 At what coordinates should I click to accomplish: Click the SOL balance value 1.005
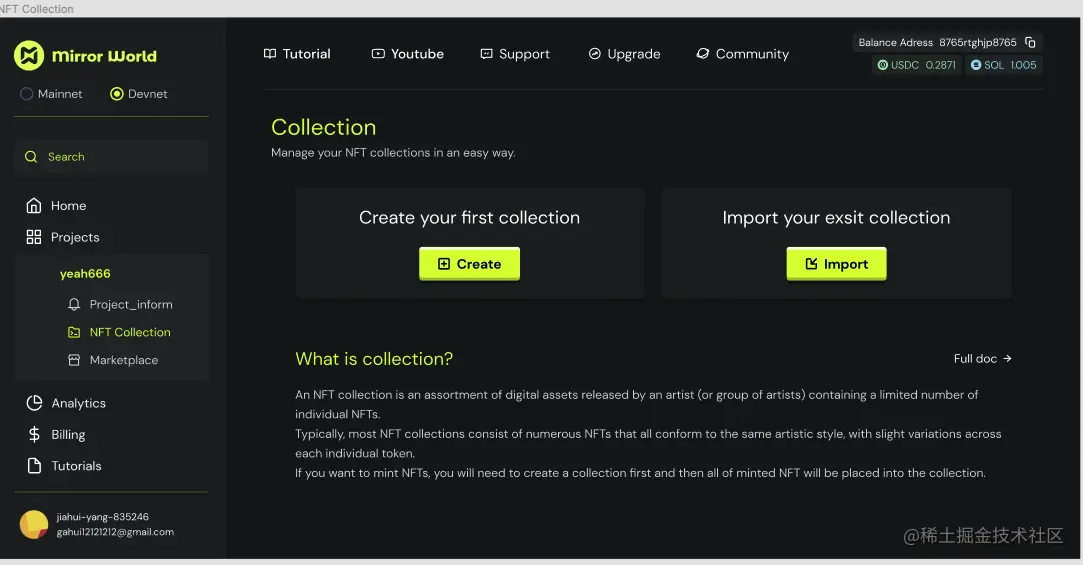point(1024,65)
